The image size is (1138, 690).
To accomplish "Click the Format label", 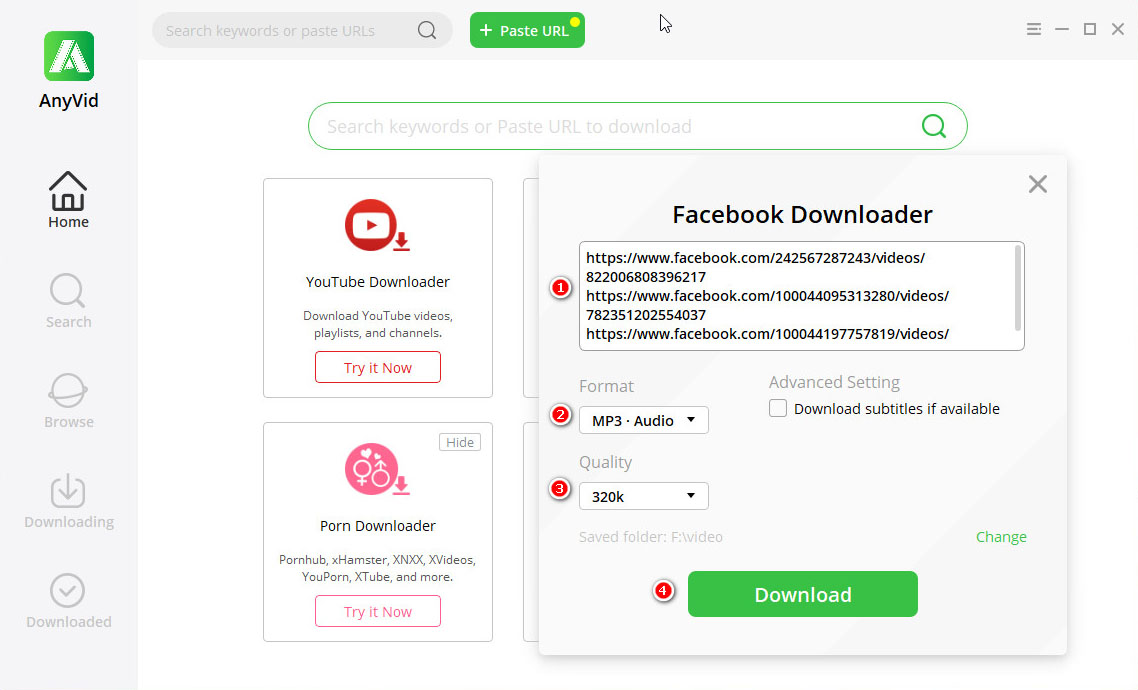I will (606, 386).
